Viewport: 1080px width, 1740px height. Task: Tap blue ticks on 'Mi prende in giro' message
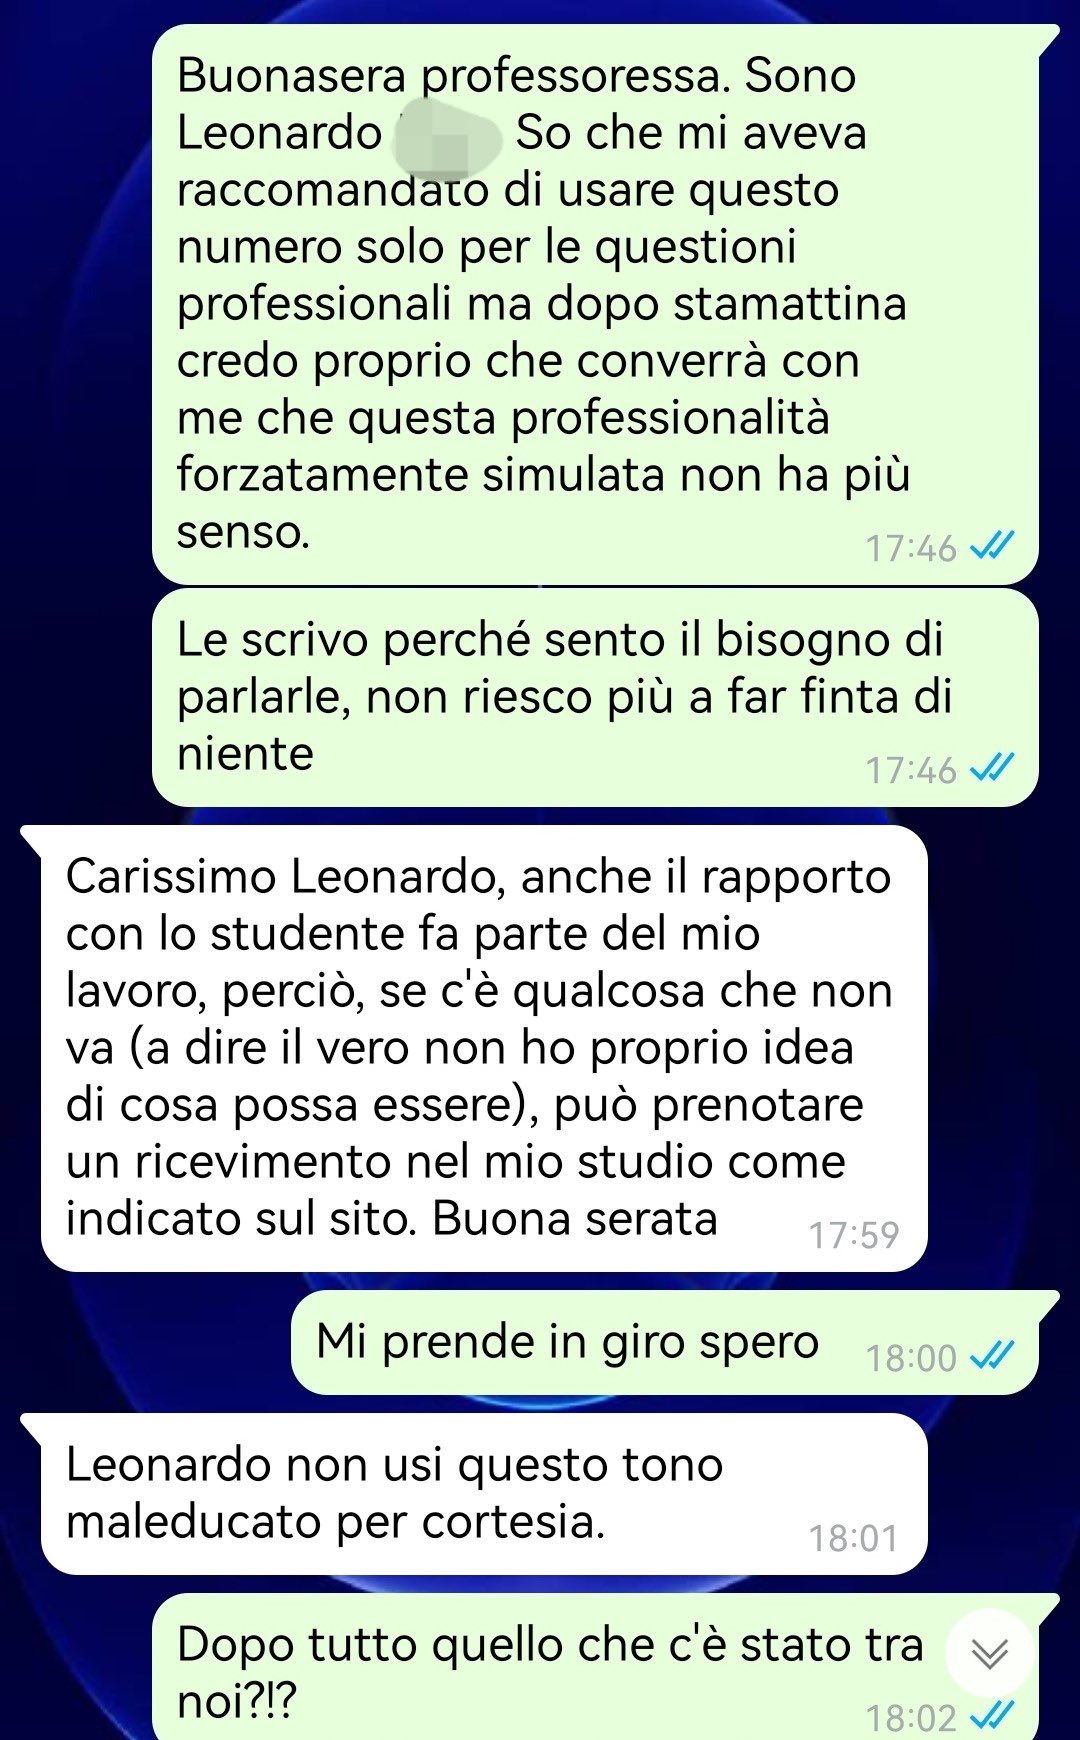(x=993, y=1356)
